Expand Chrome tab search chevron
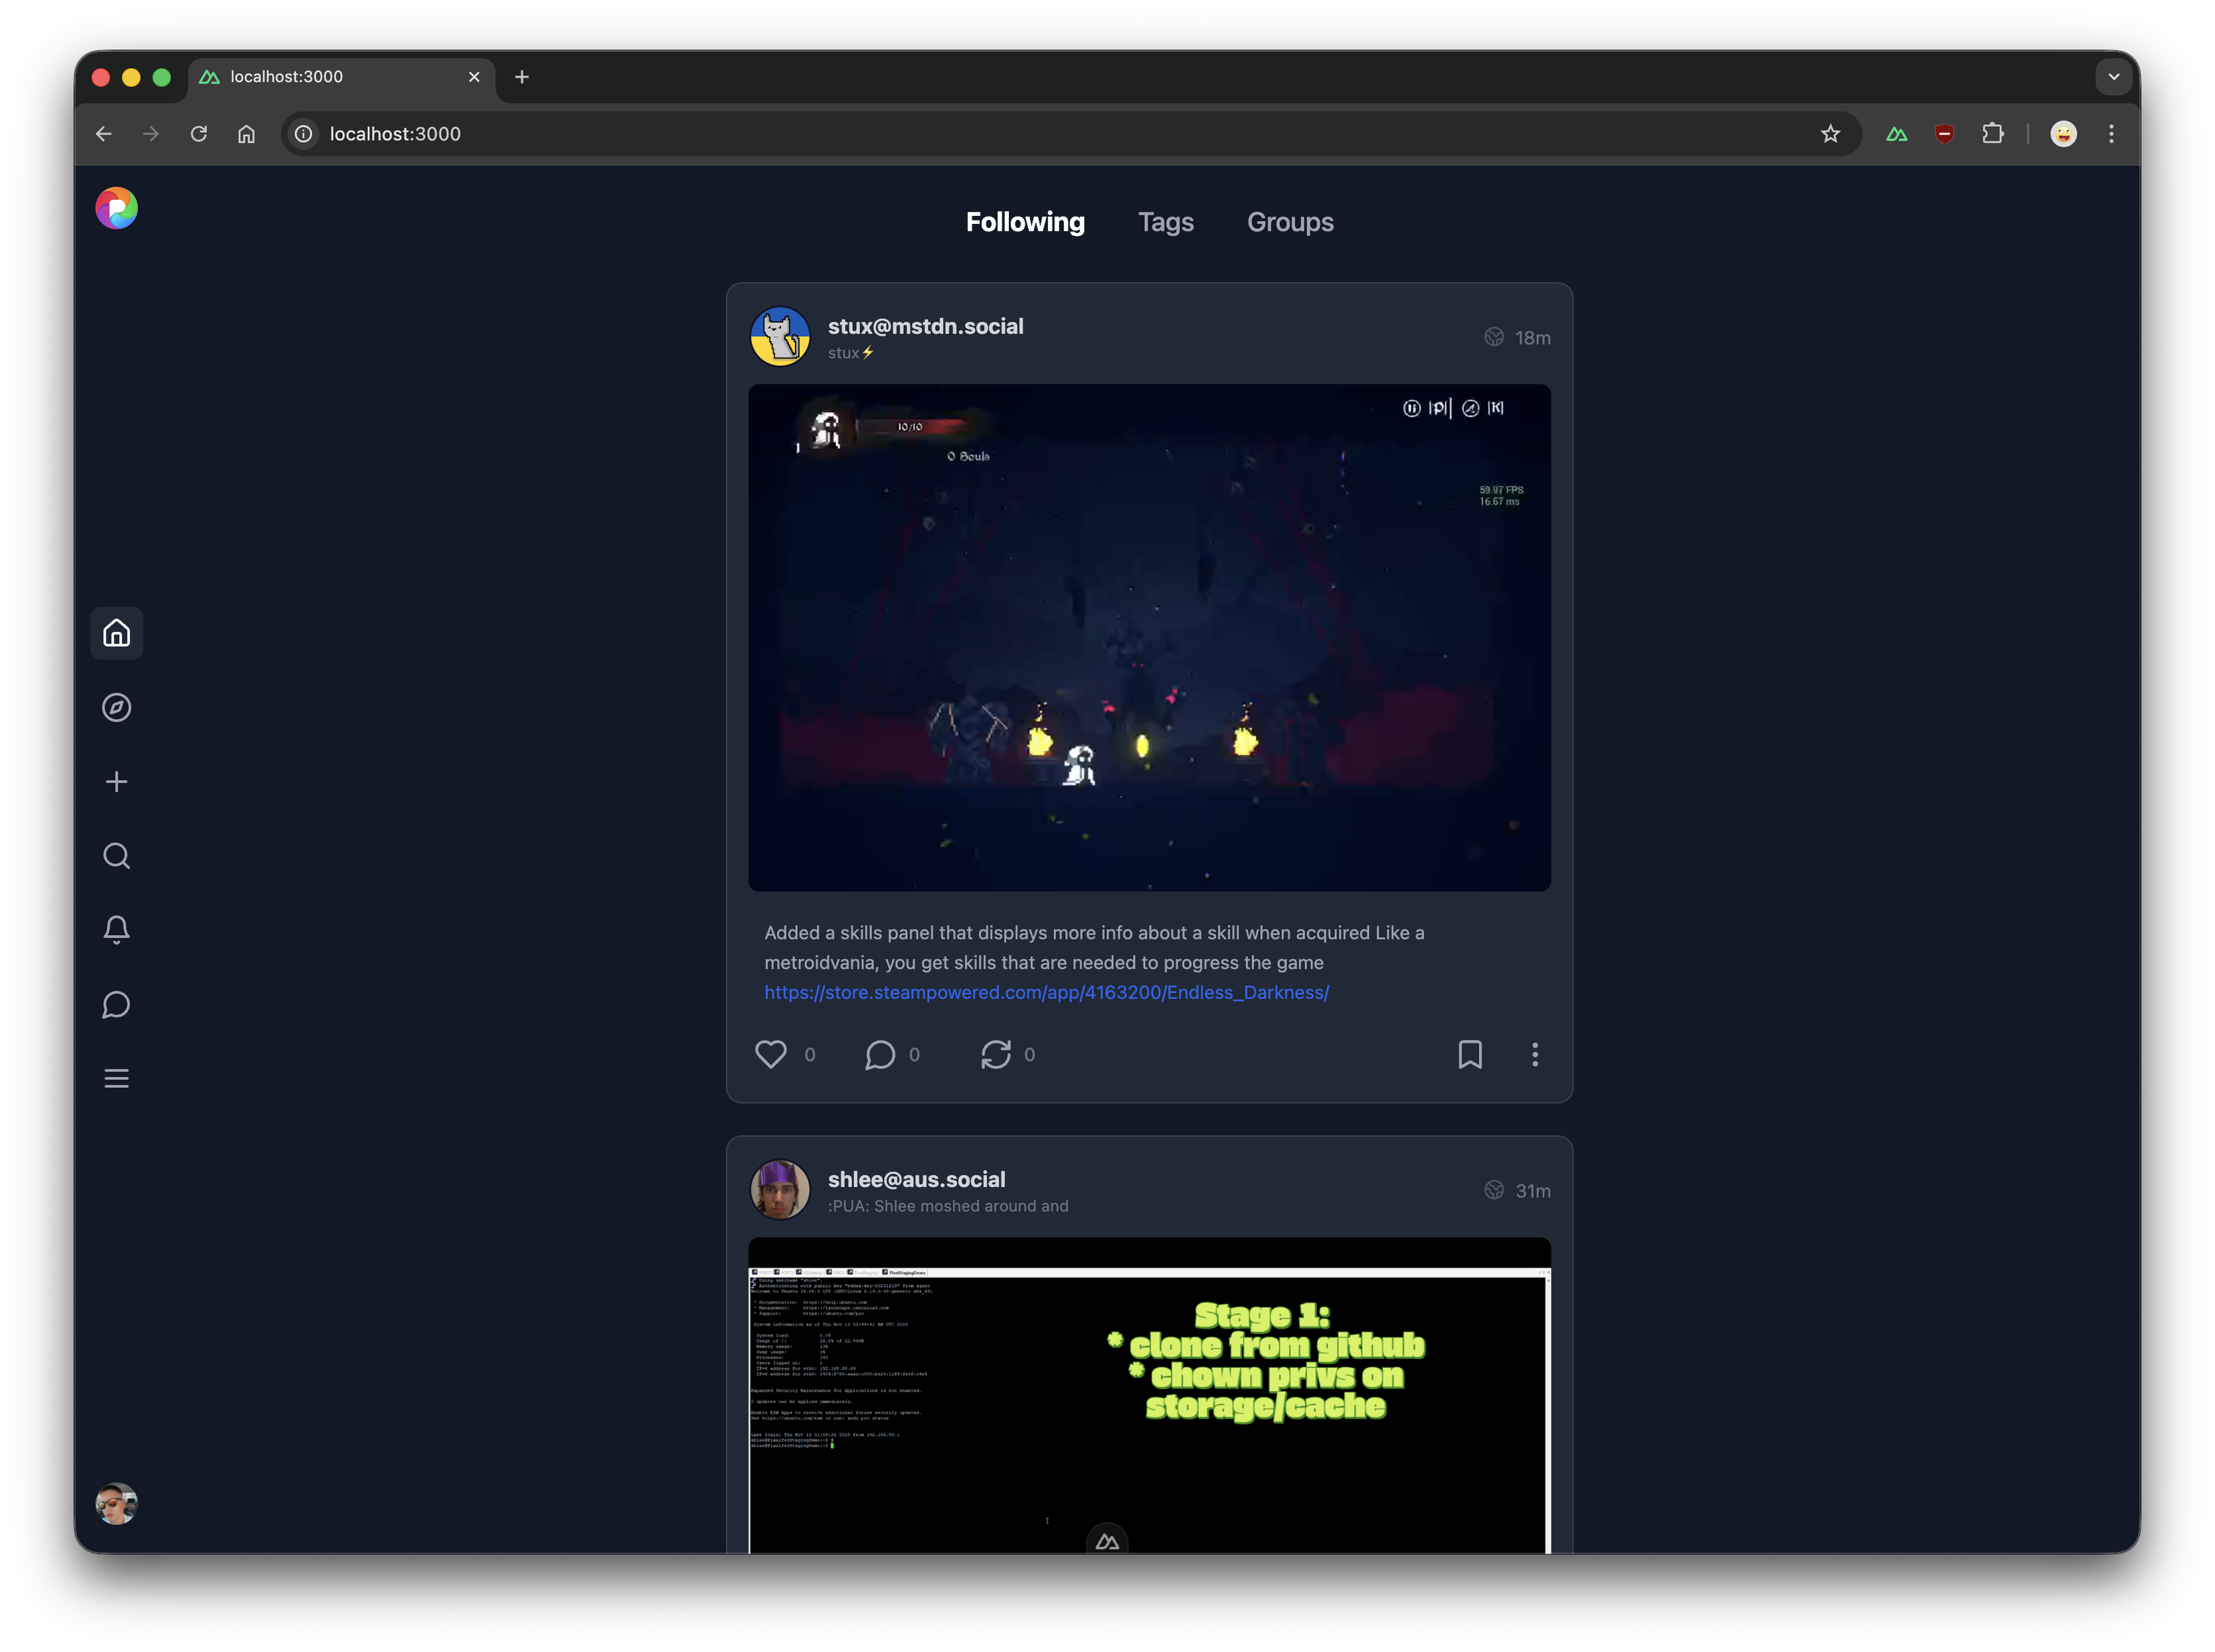 tap(2113, 77)
